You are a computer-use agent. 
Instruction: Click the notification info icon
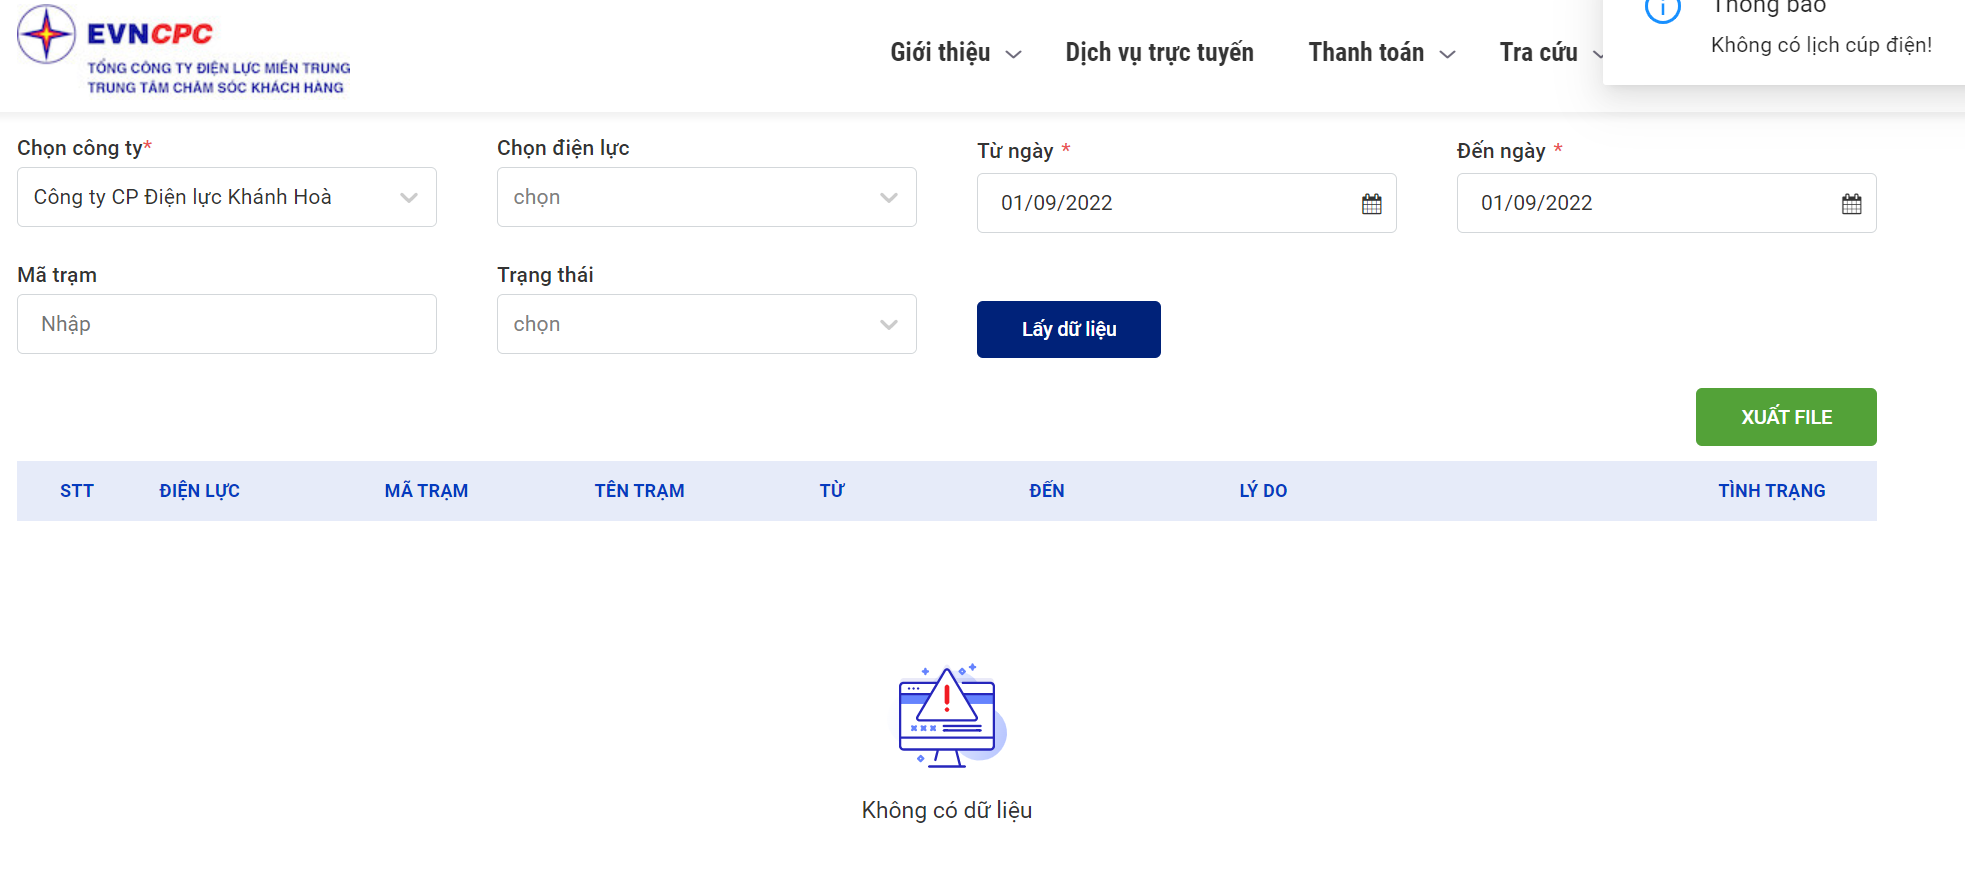pos(1662,10)
